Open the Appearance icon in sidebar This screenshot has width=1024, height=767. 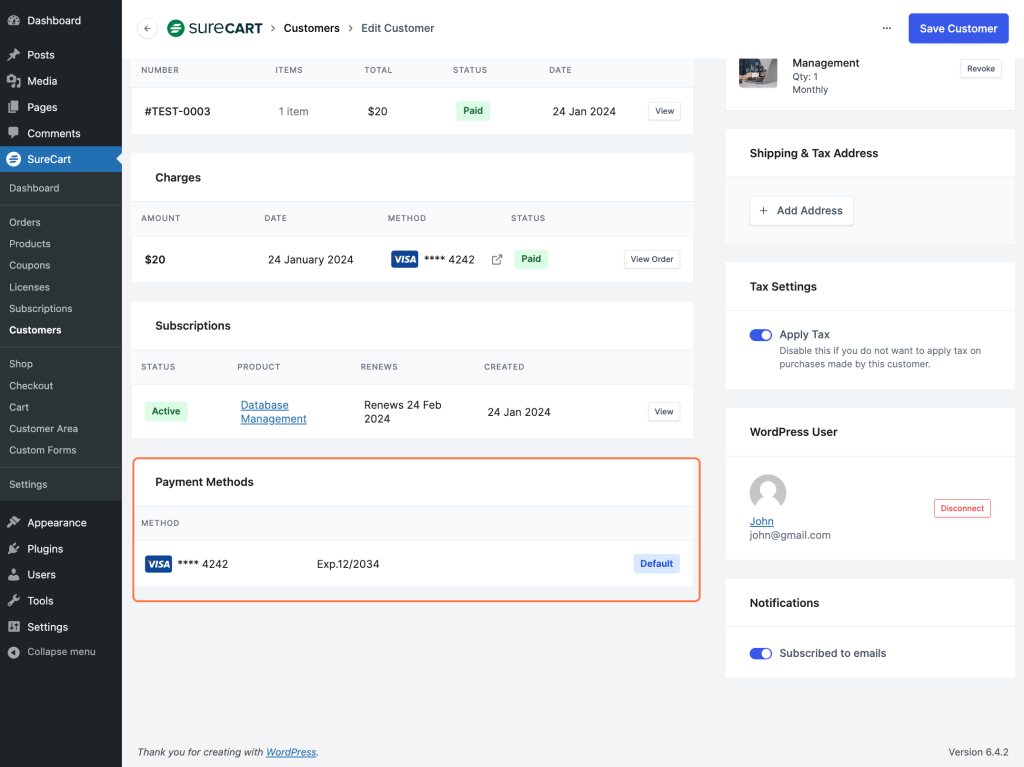(16, 522)
